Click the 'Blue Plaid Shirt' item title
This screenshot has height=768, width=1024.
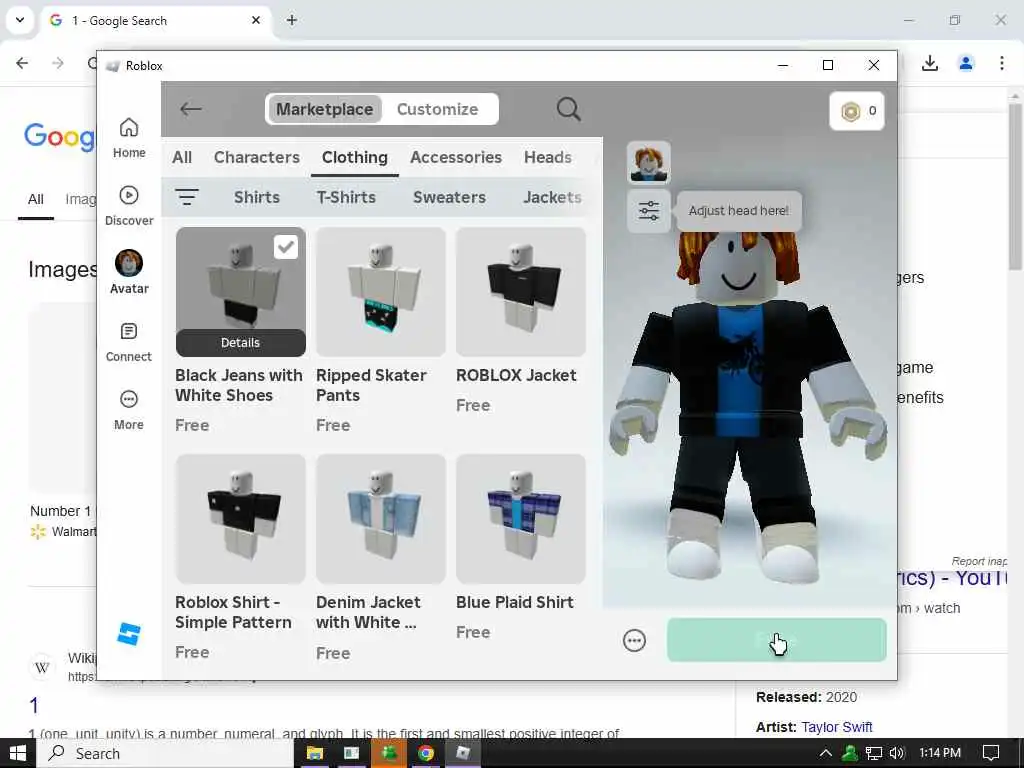click(515, 602)
